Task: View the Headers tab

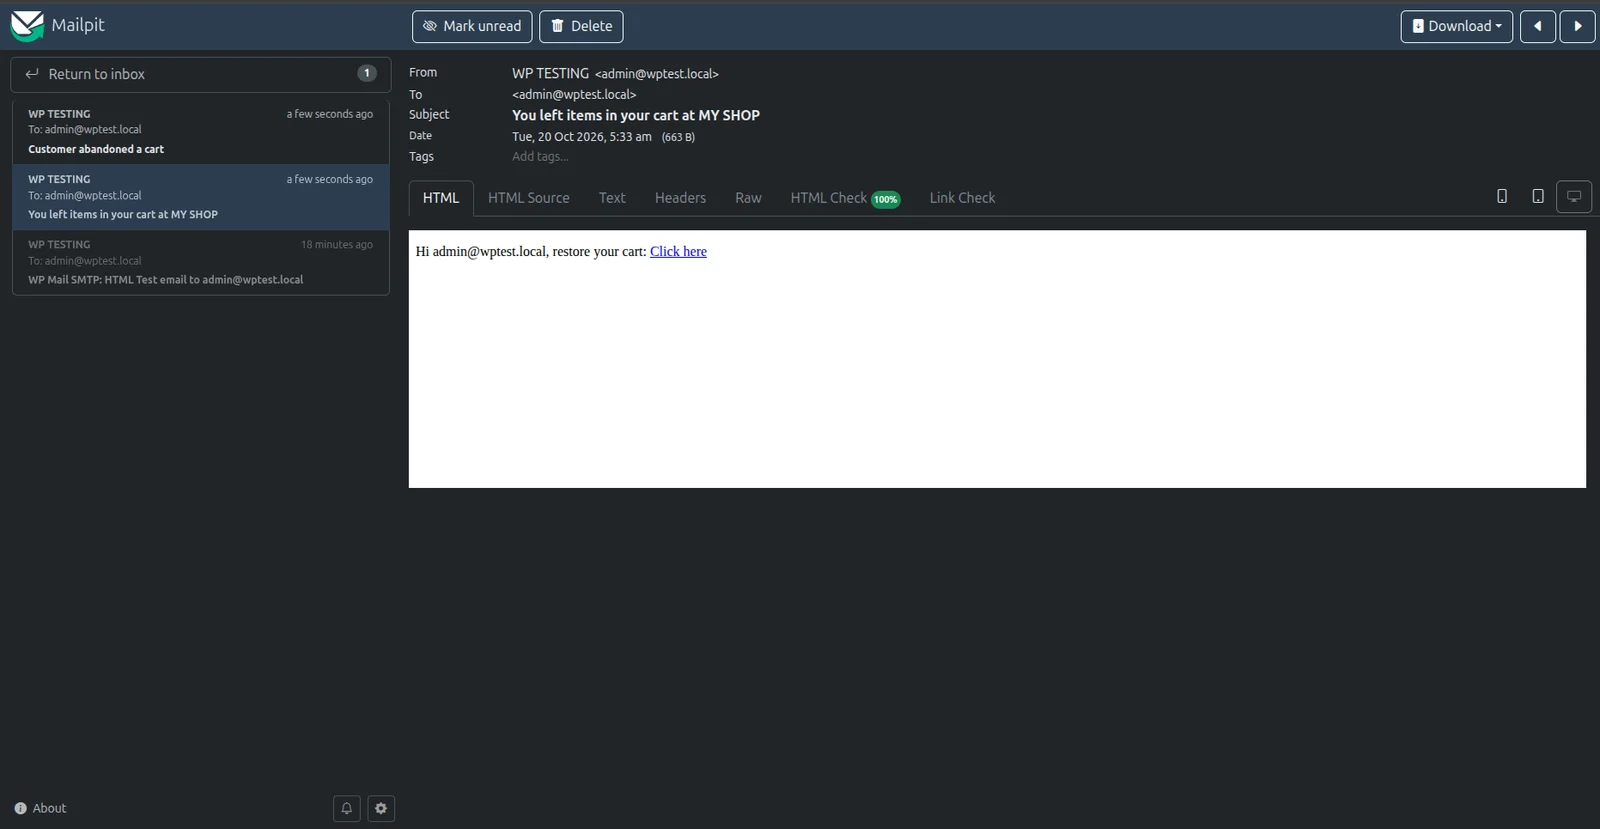Action: pos(680,198)
